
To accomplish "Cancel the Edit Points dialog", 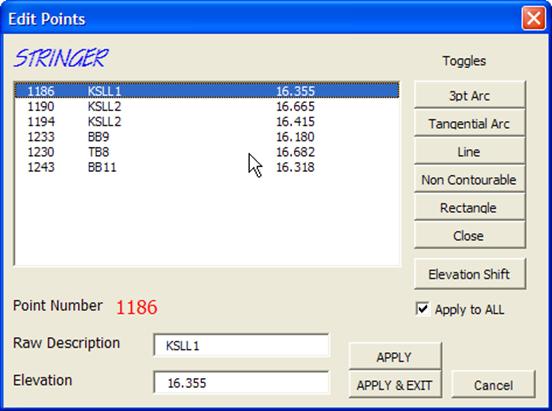I will [493, 385].
